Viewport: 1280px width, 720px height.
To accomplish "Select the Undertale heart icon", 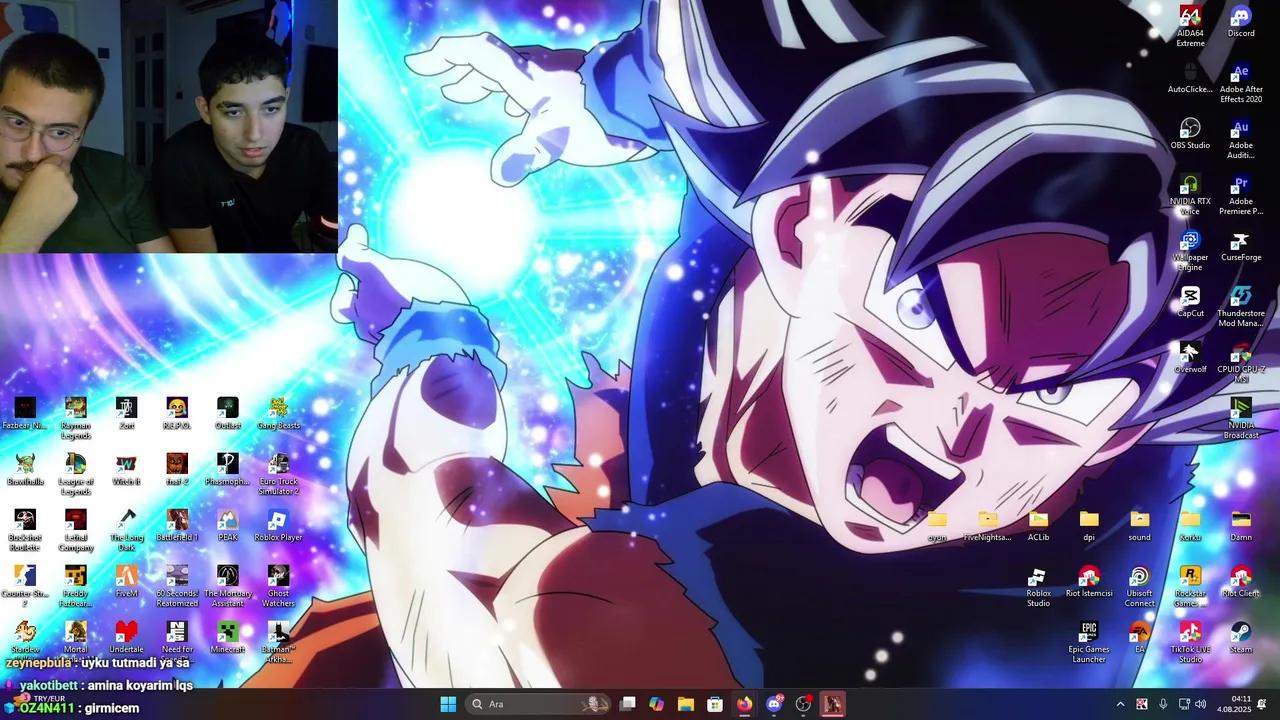I will click(x=126, y=638).
